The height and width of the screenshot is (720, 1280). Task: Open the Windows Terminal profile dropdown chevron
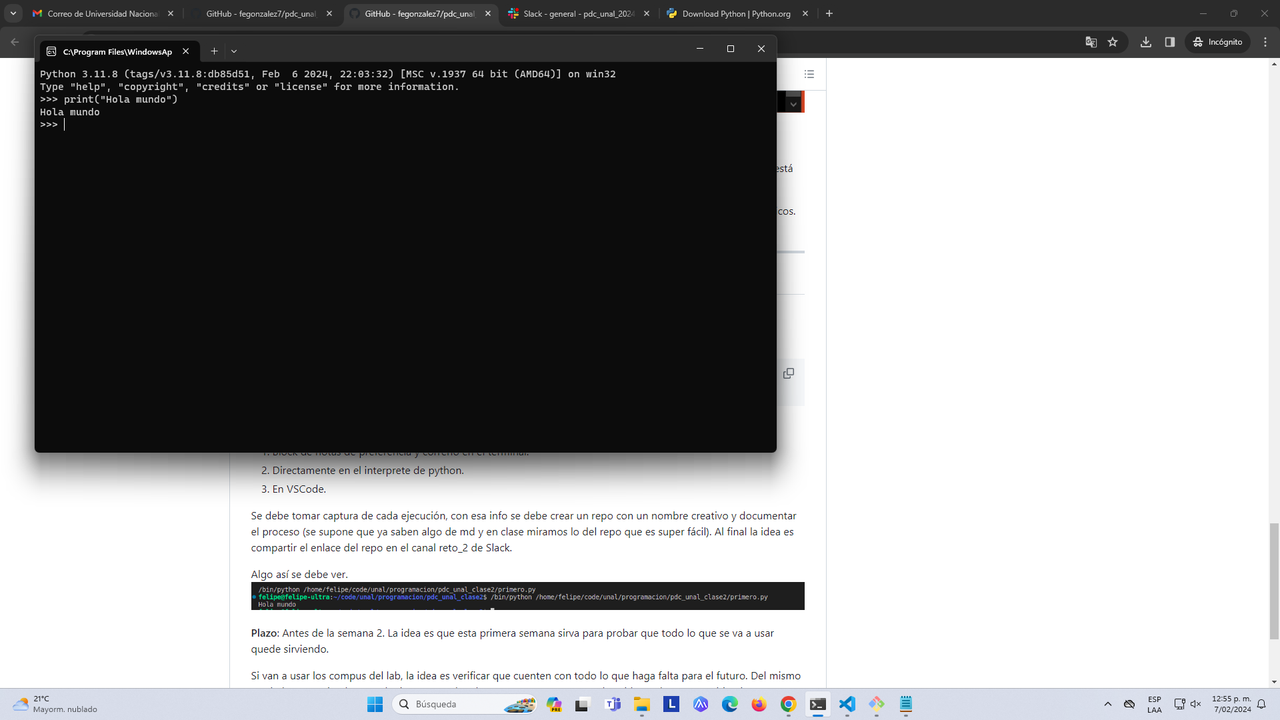click(233, 51)
